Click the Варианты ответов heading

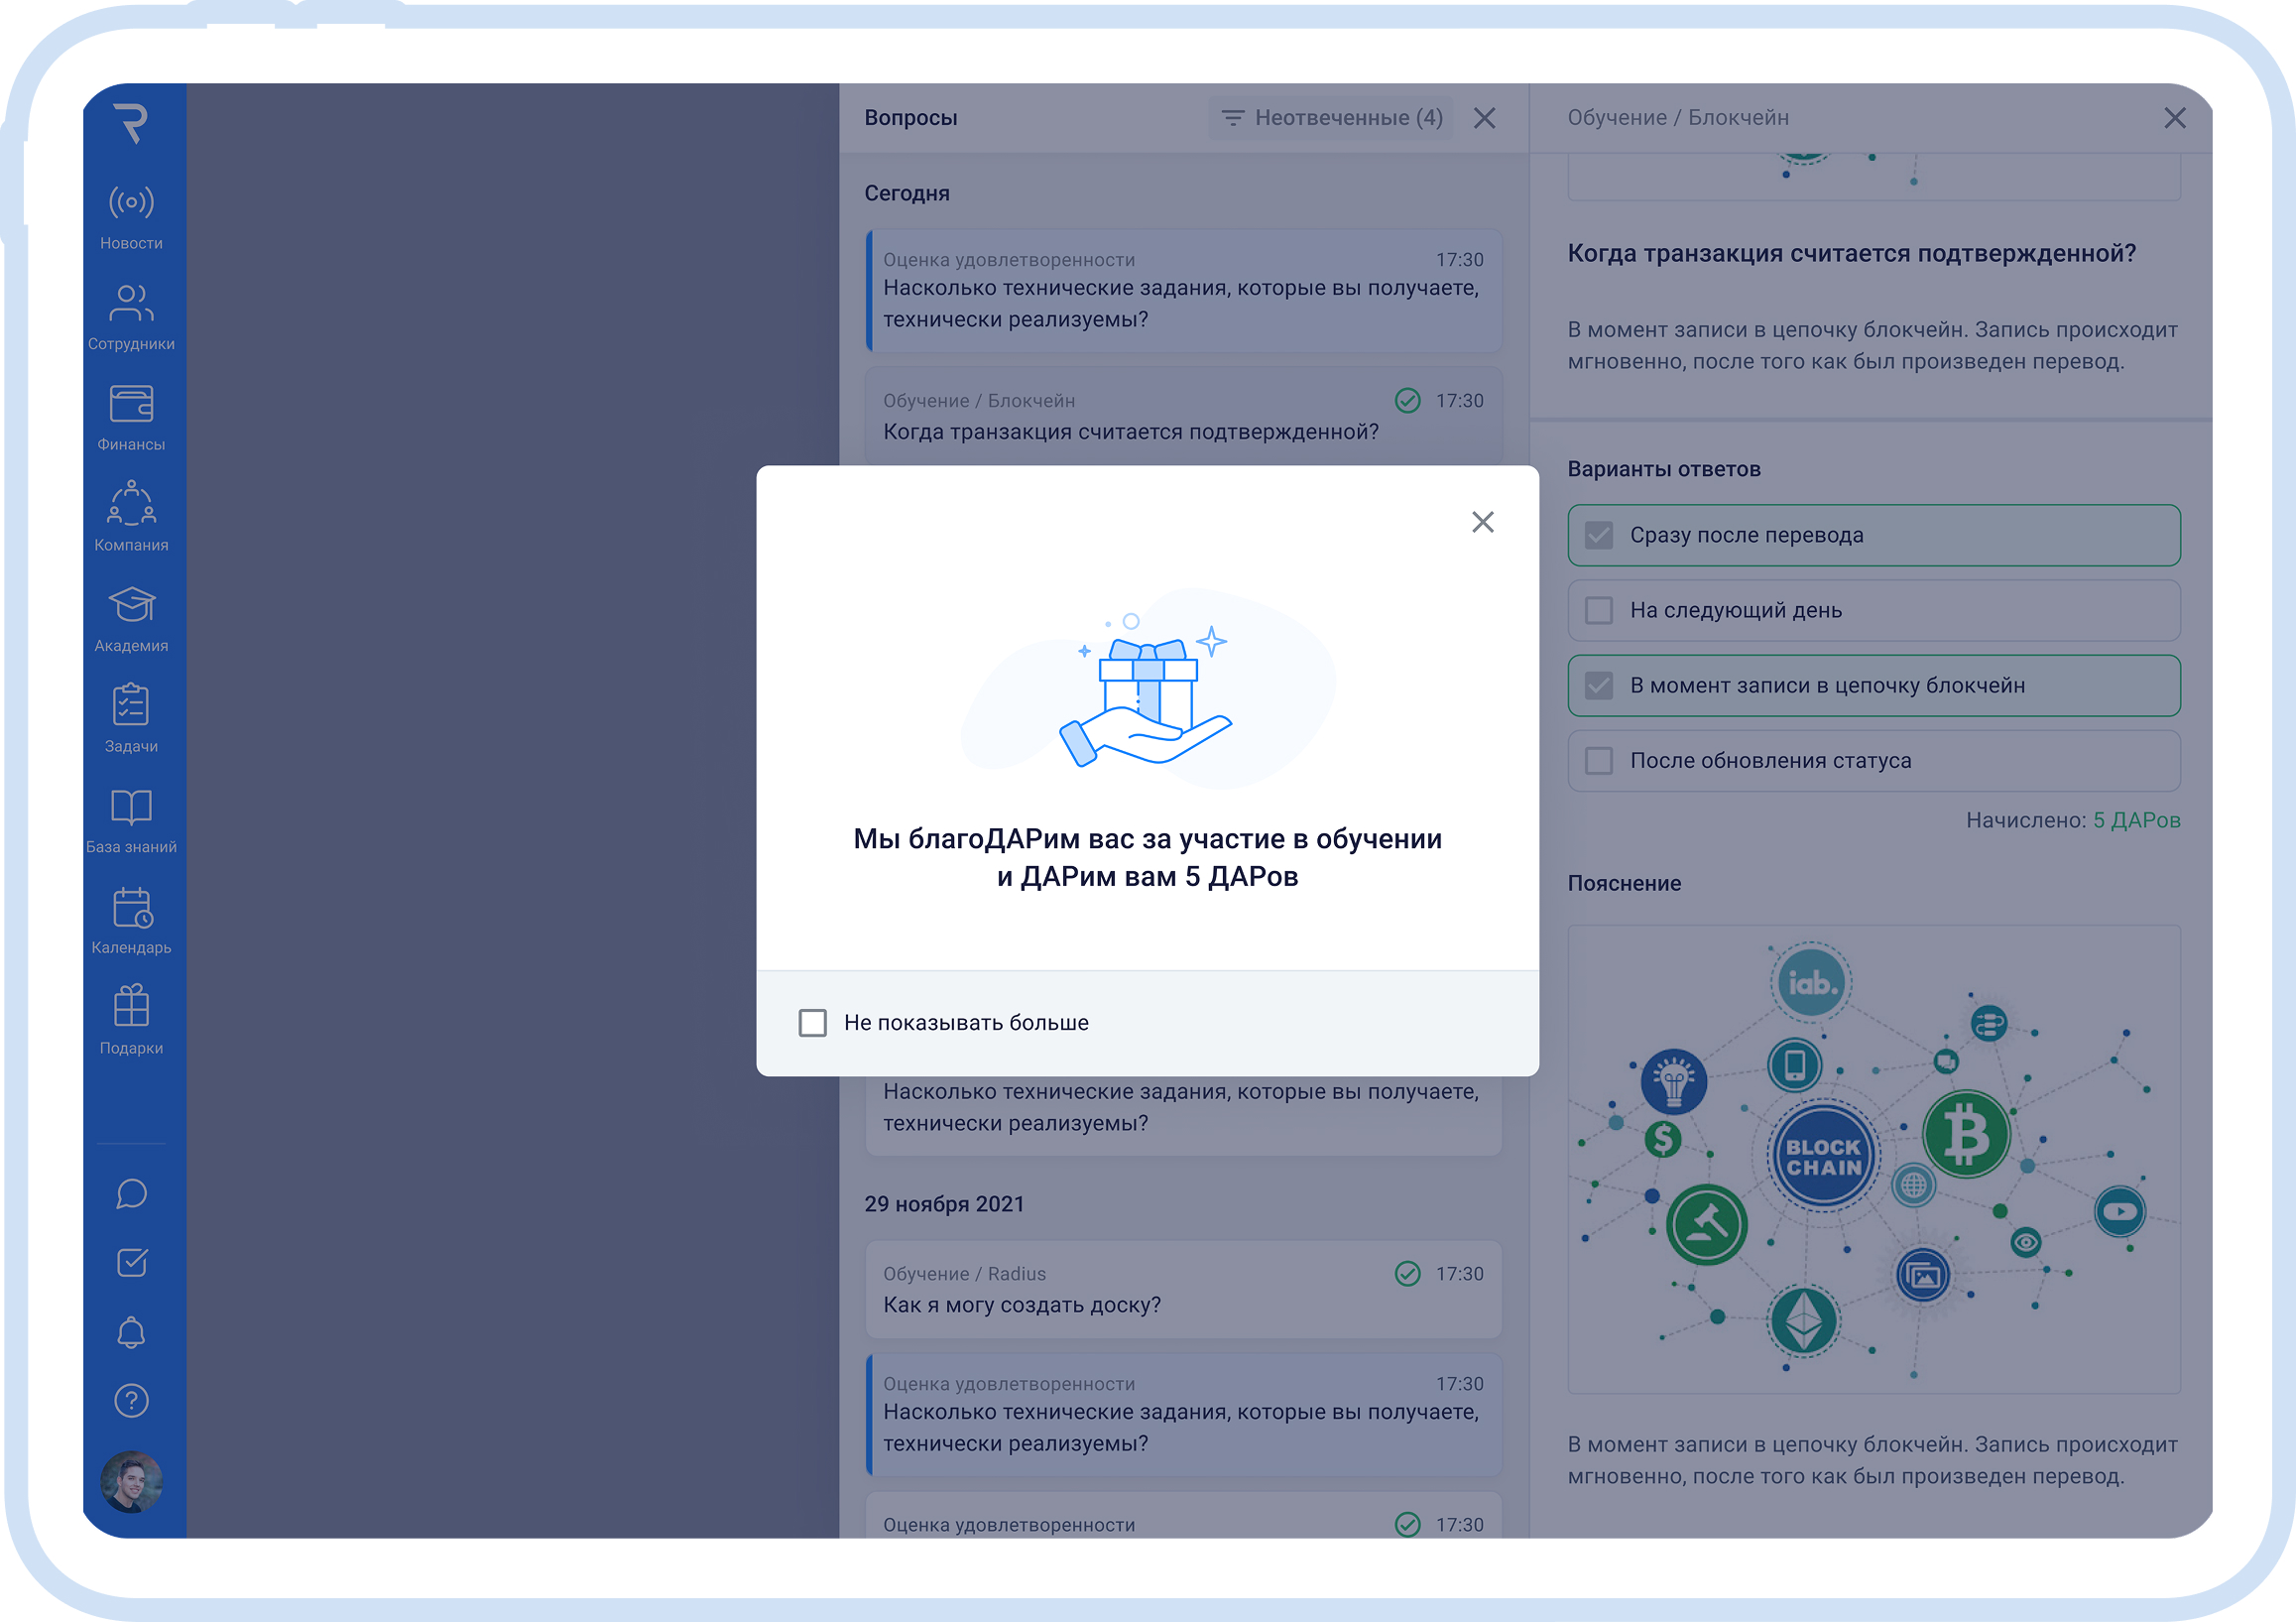(1664, 469)
